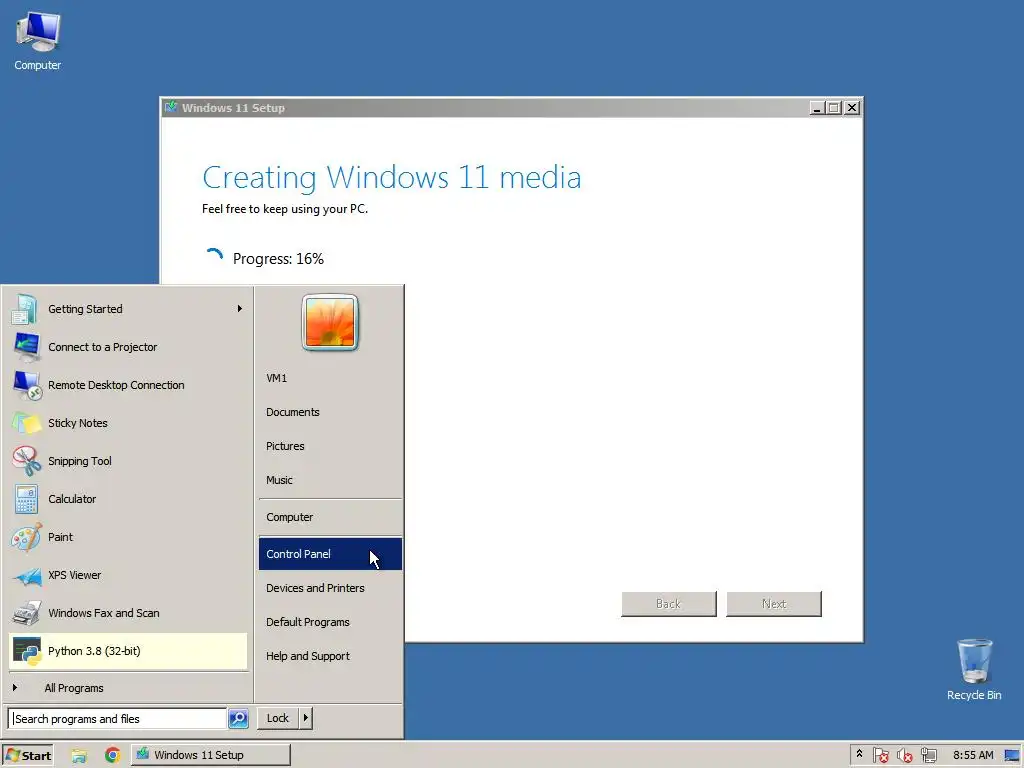Open Documents from Start menu
This screenshot has height=768, width=1024.
click(x=330, y=412)
